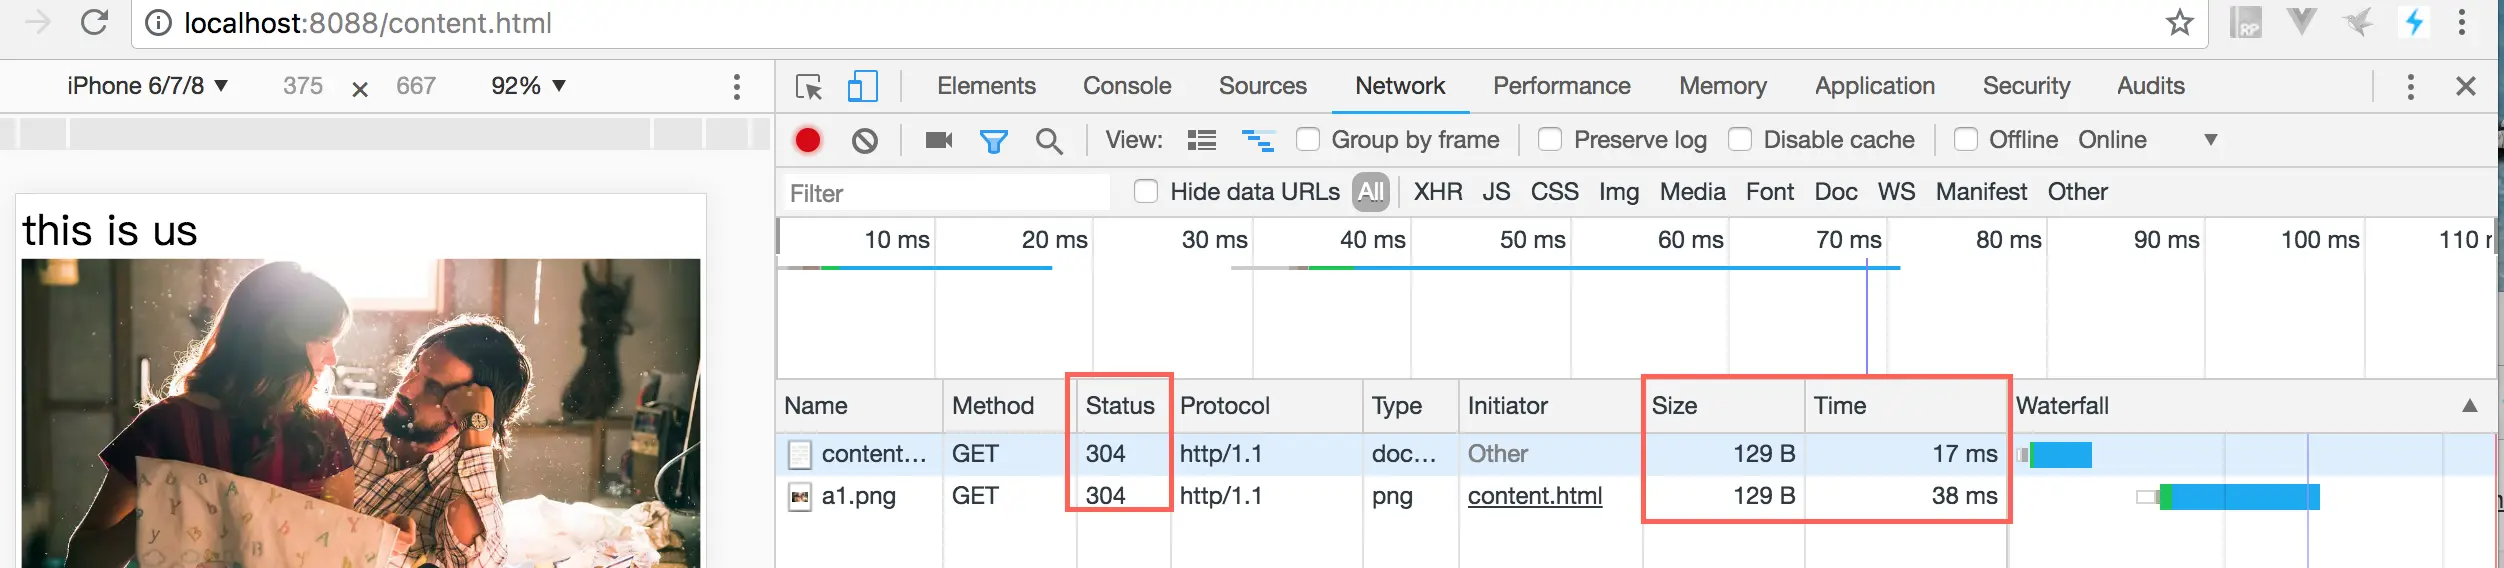The image size is (2504, 568).
Task: Bookmark this page with the star icon
Action: point(2180,23)
